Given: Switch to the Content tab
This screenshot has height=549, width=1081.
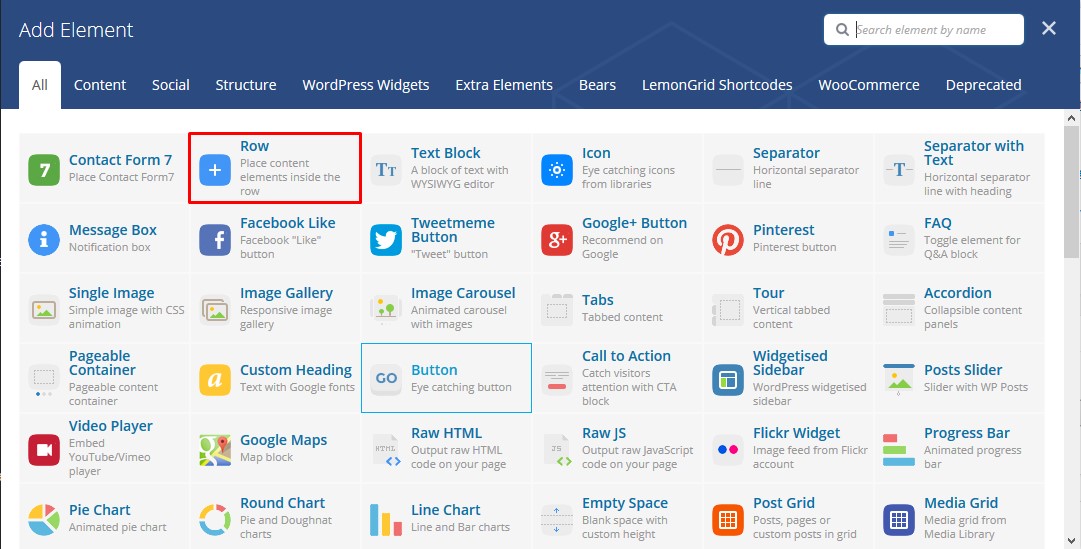Looking at the screenshot, I should (x=100, y=85).
